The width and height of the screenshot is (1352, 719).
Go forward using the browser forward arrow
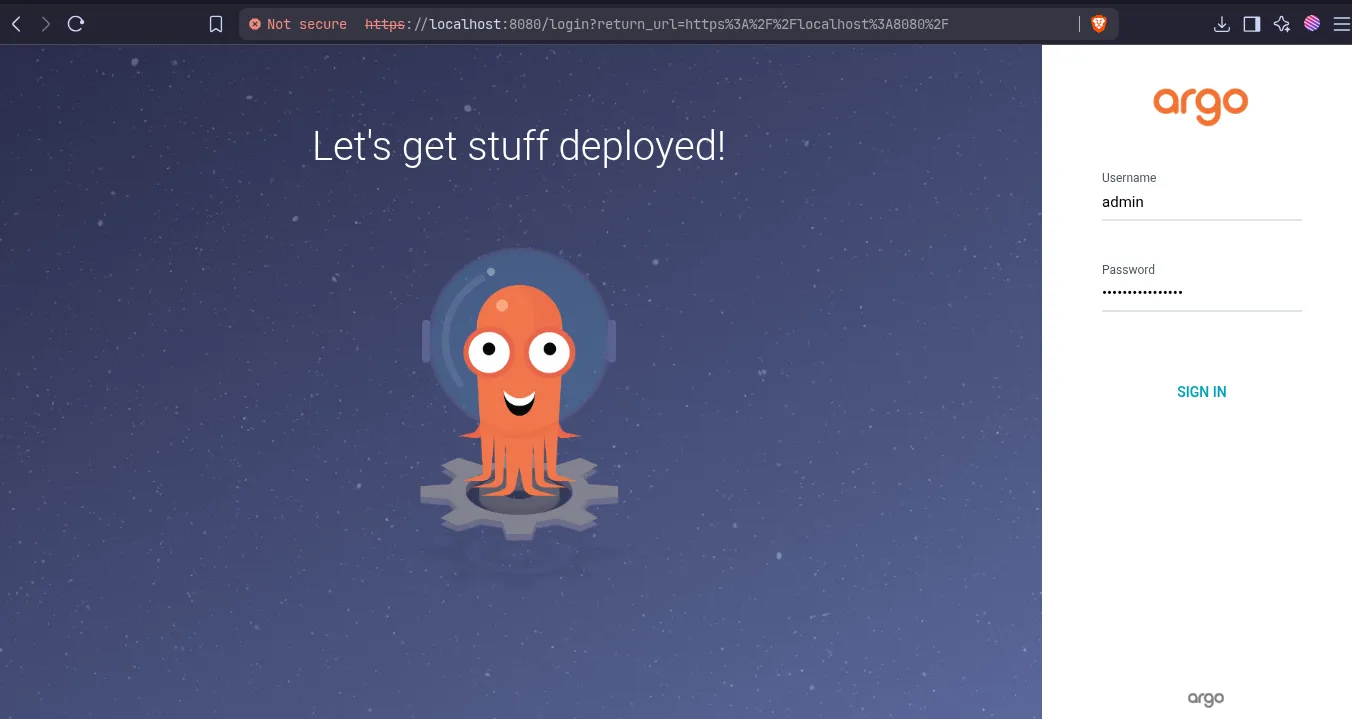point(45,24)
